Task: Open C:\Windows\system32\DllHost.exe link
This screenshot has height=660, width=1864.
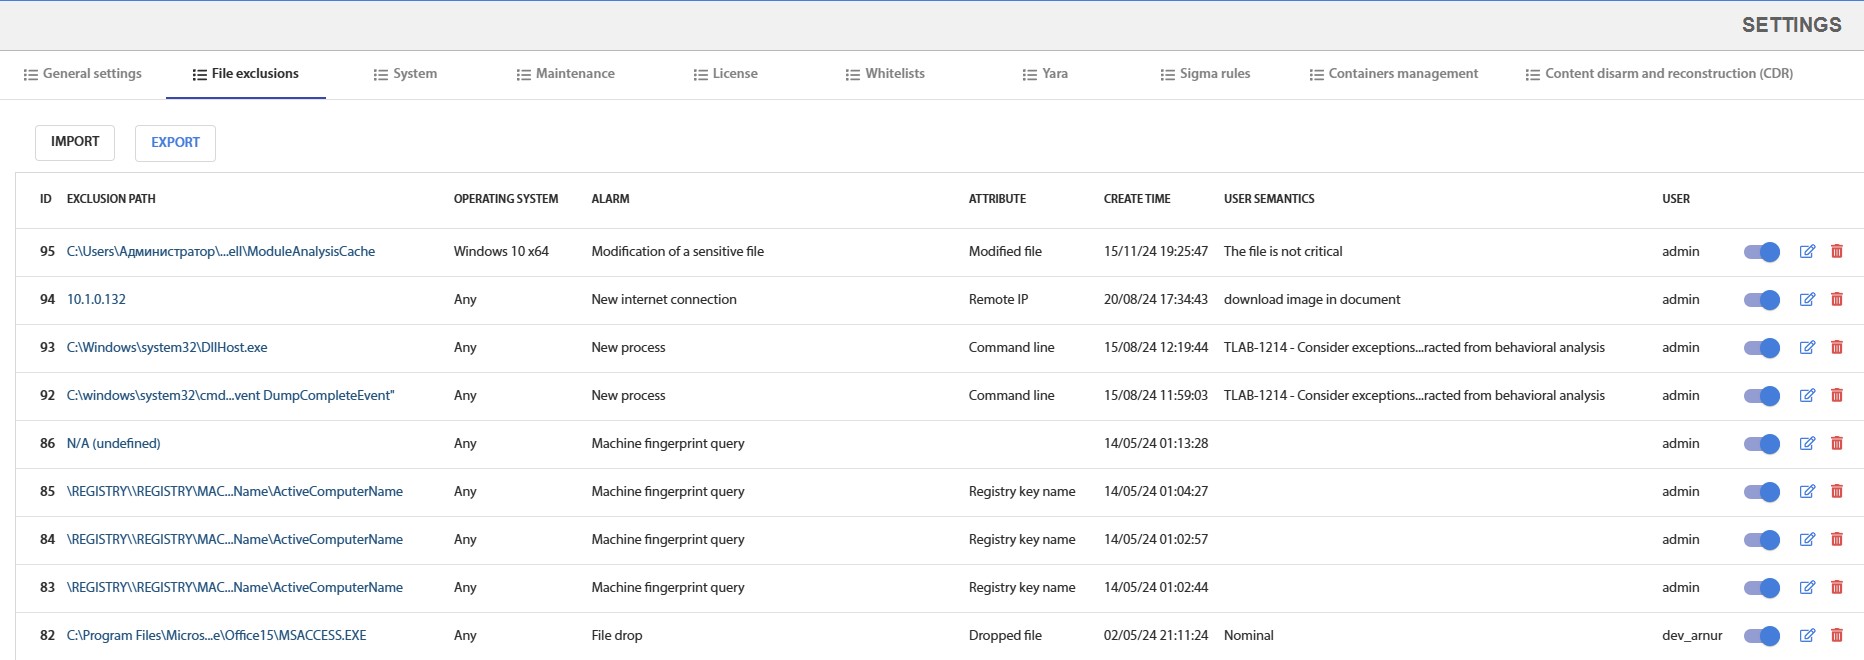Action: click(167, 348)
